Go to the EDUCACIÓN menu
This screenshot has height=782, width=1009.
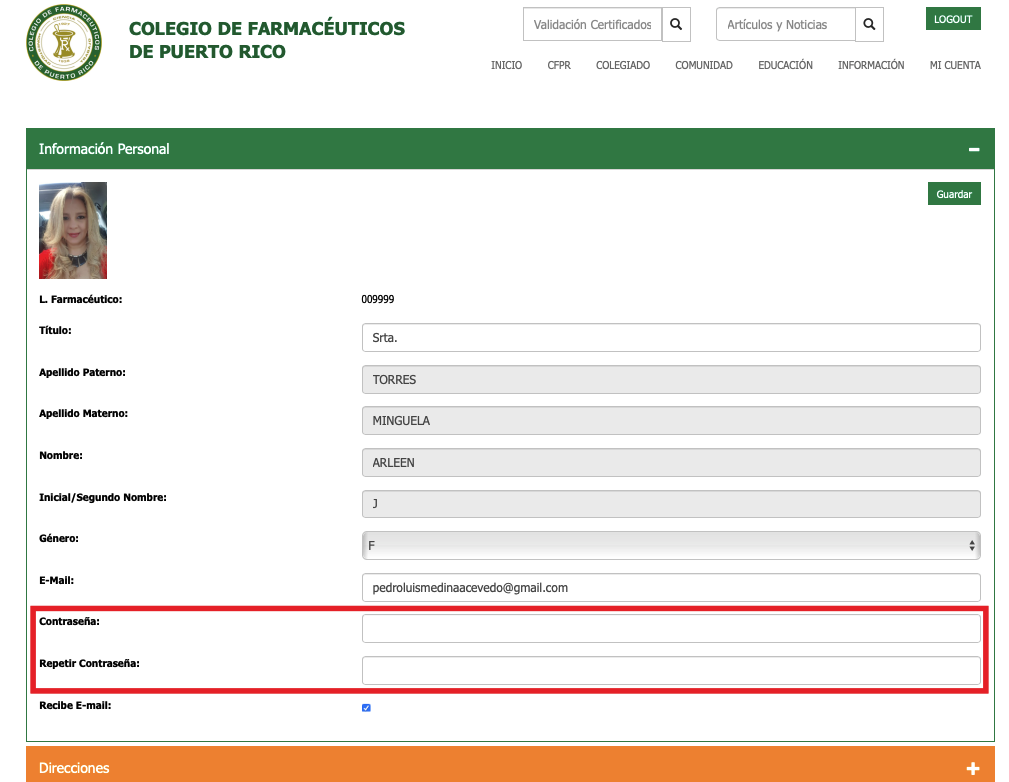[785, 65]
